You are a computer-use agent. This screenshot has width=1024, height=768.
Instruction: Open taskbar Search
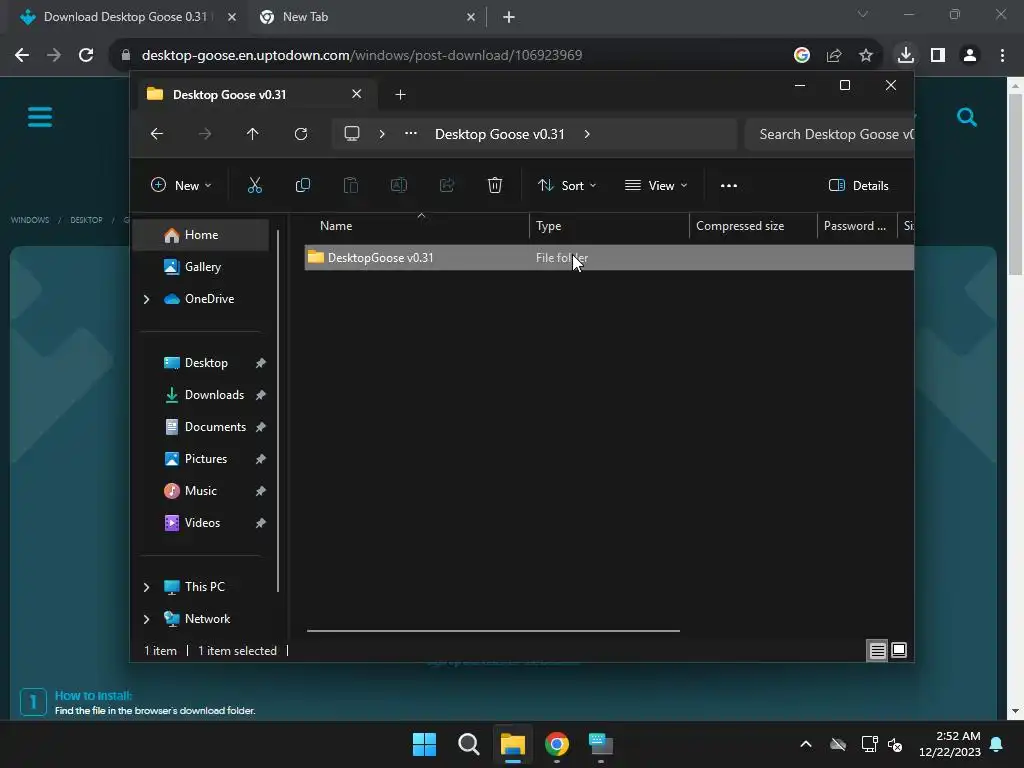(x=468, y=744)
